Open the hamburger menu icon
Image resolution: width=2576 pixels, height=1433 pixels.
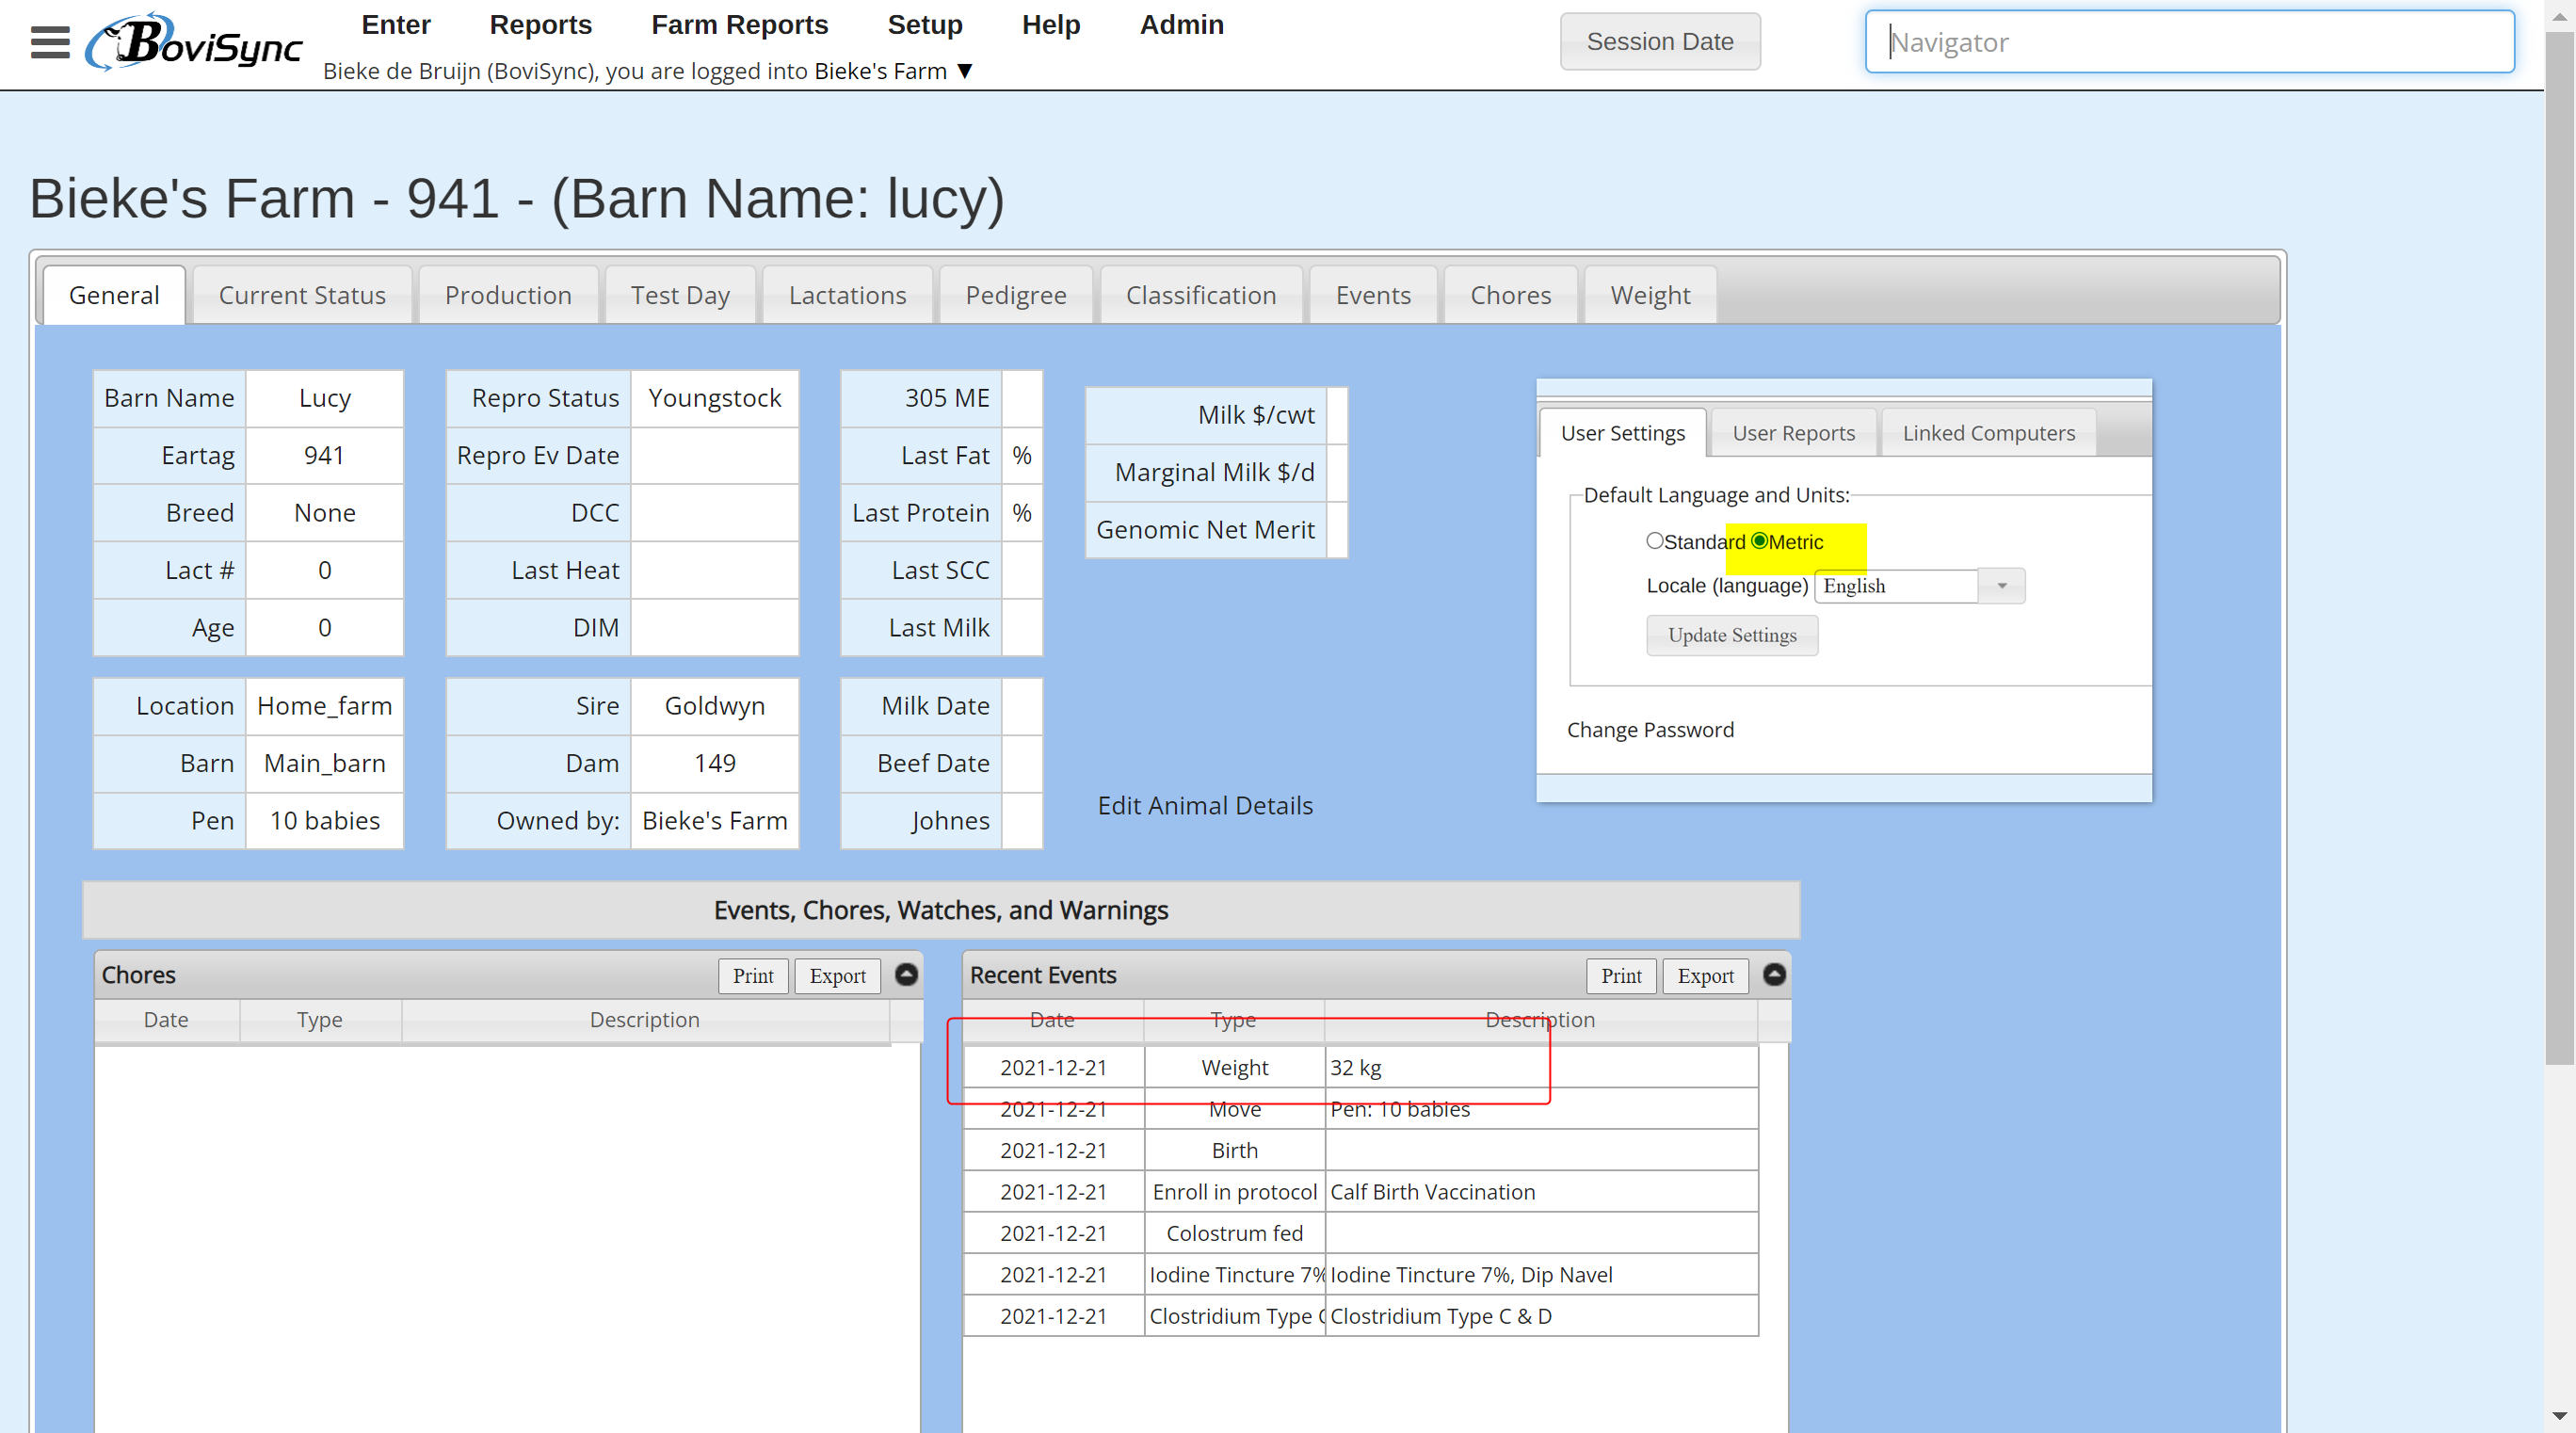(x=50, y=42)
